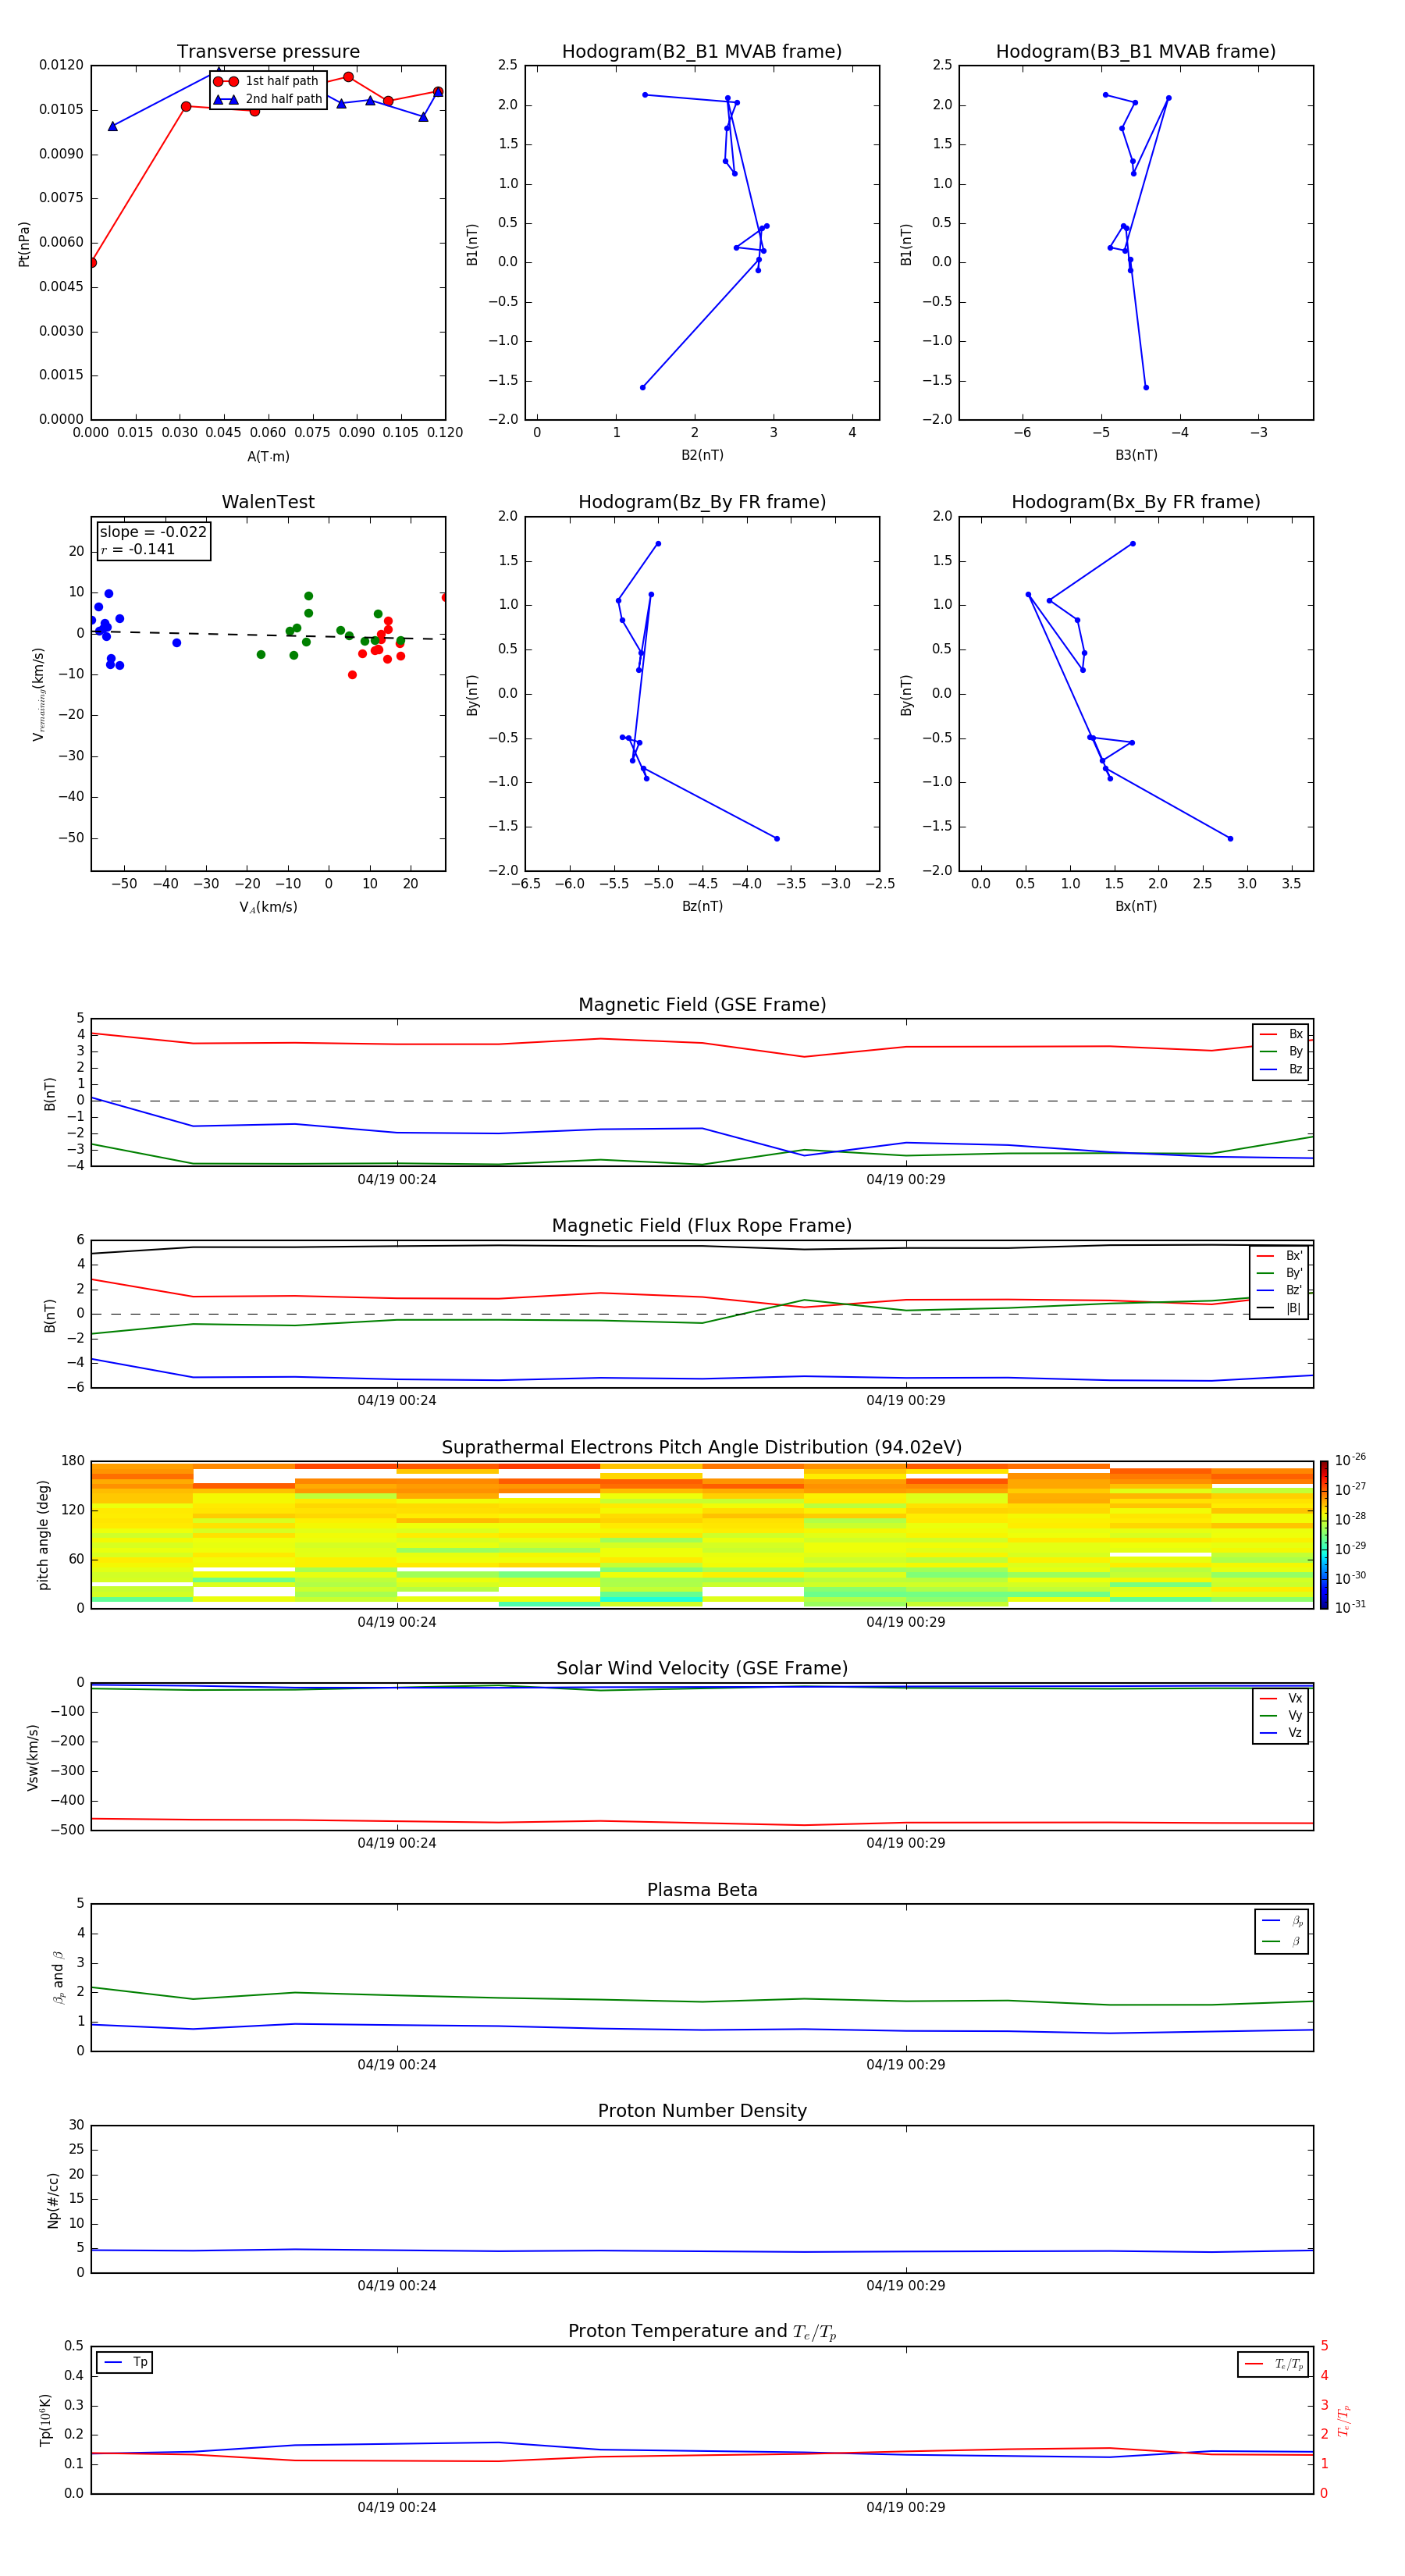Screen dimensions: 1405x2576
Task: Click '04/19 00:24' tick under Proton Temperature plot
Action: coord(397,2507)
